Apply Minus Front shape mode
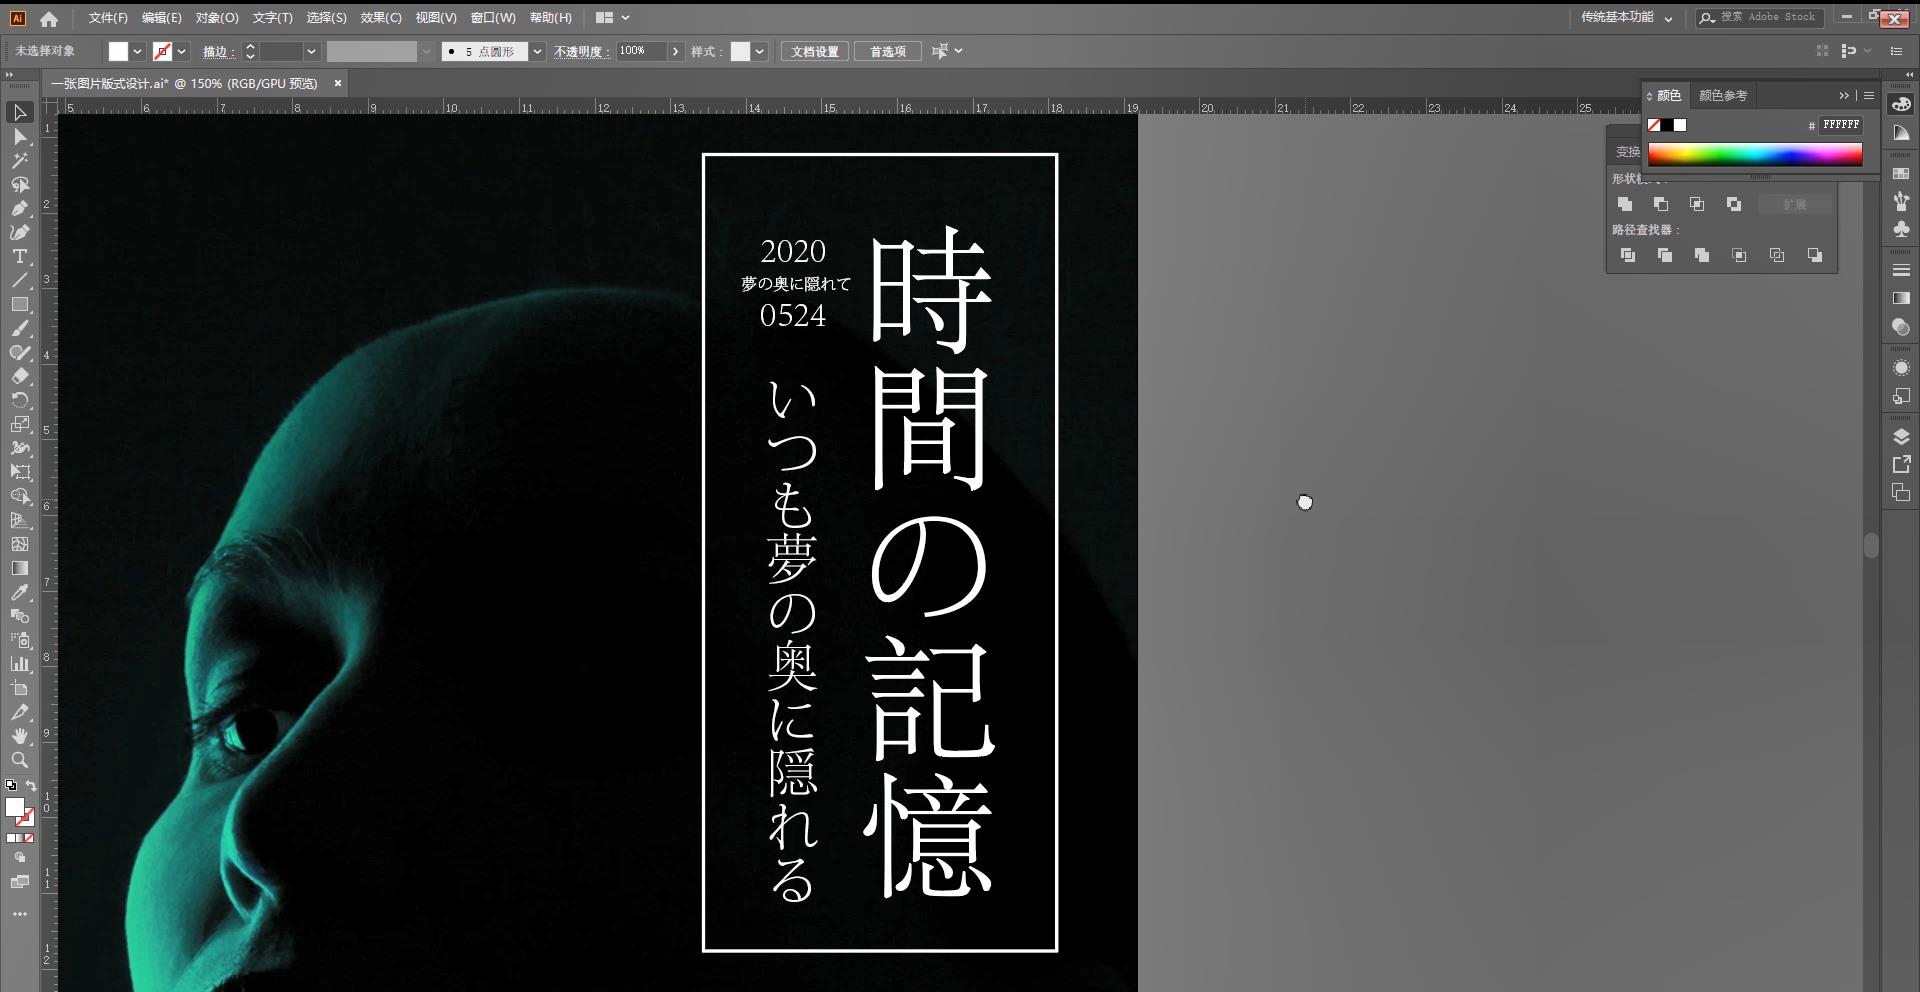The width and height of the screenshot is (1920, 992). coord(1661,204)
